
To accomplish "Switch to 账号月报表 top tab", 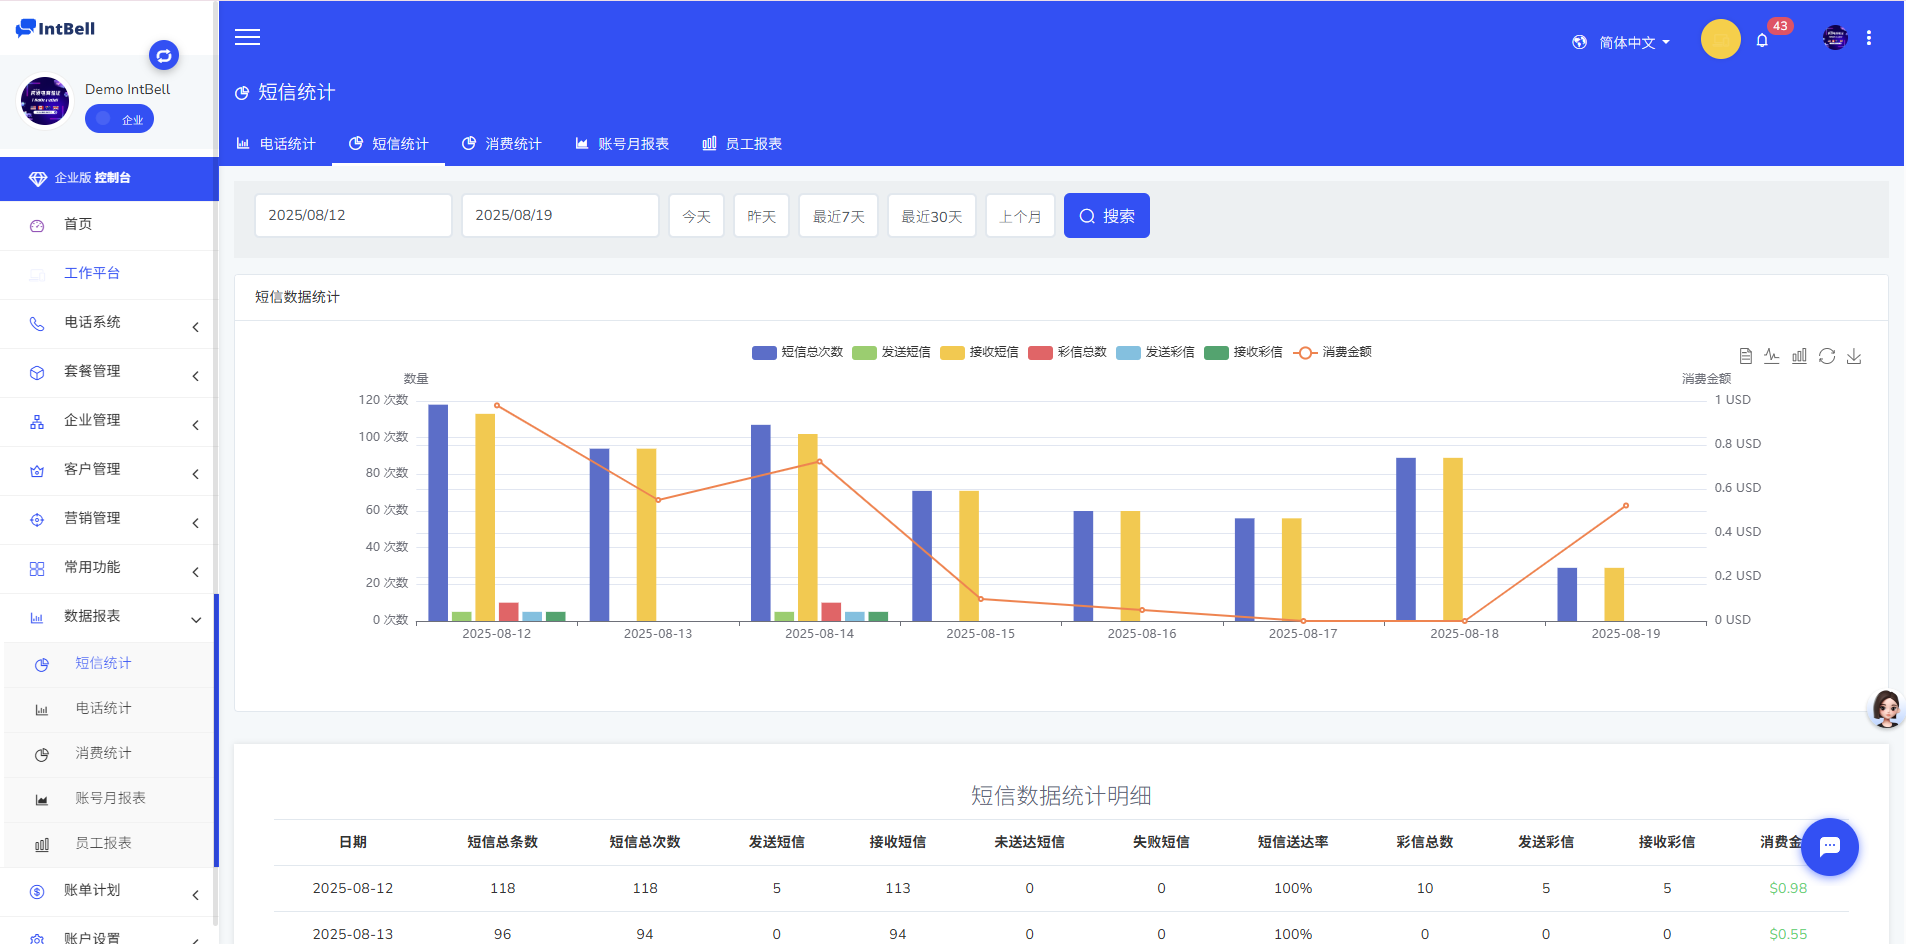I will (x=622, y=144).
